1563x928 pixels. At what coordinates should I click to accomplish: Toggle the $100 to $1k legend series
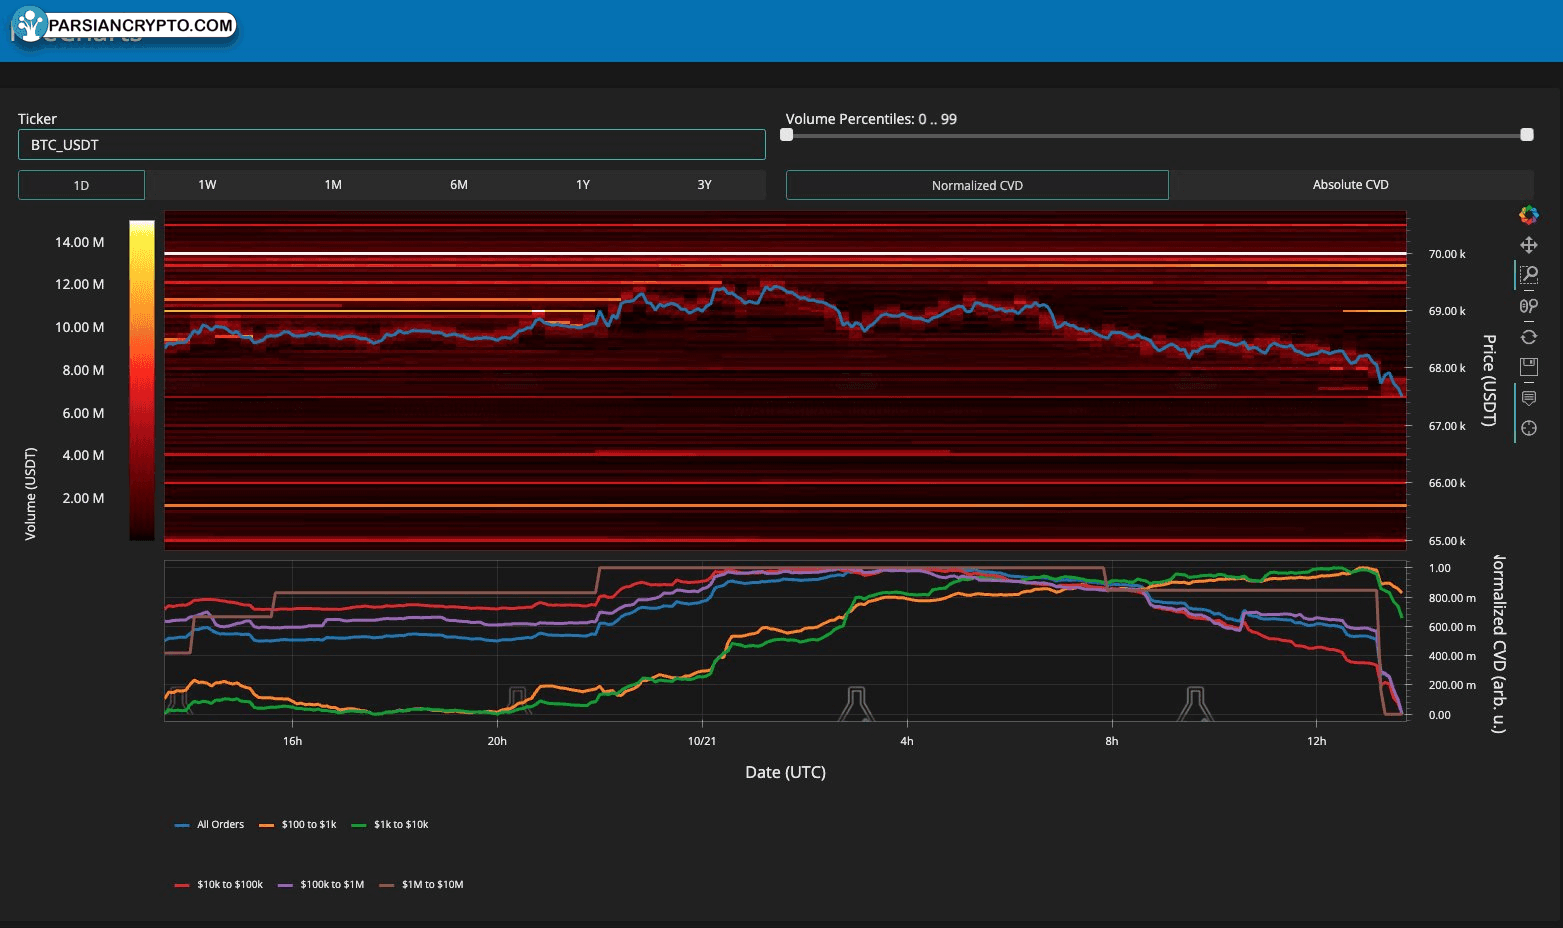[298, 825]
